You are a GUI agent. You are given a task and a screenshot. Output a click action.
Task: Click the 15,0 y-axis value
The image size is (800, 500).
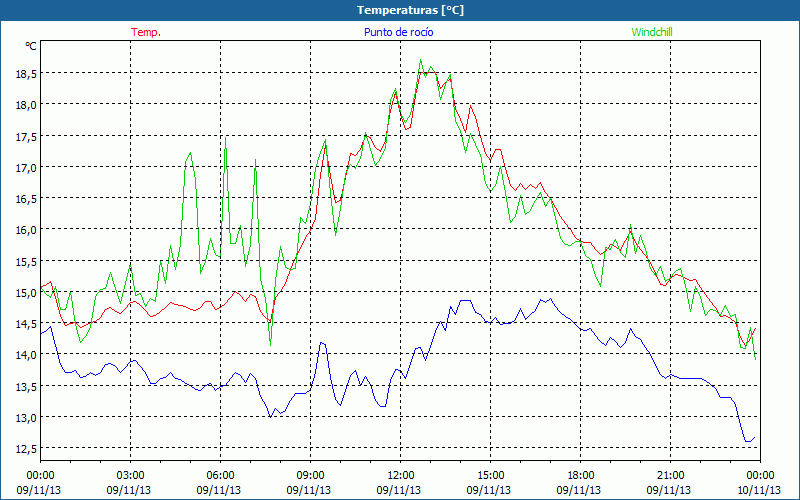pyautogui.click(x=26, y=292)
